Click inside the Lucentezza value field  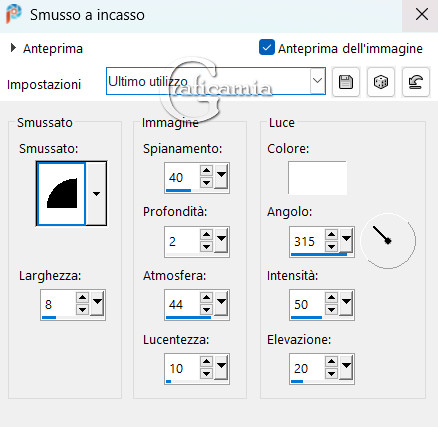coord(182,368)
